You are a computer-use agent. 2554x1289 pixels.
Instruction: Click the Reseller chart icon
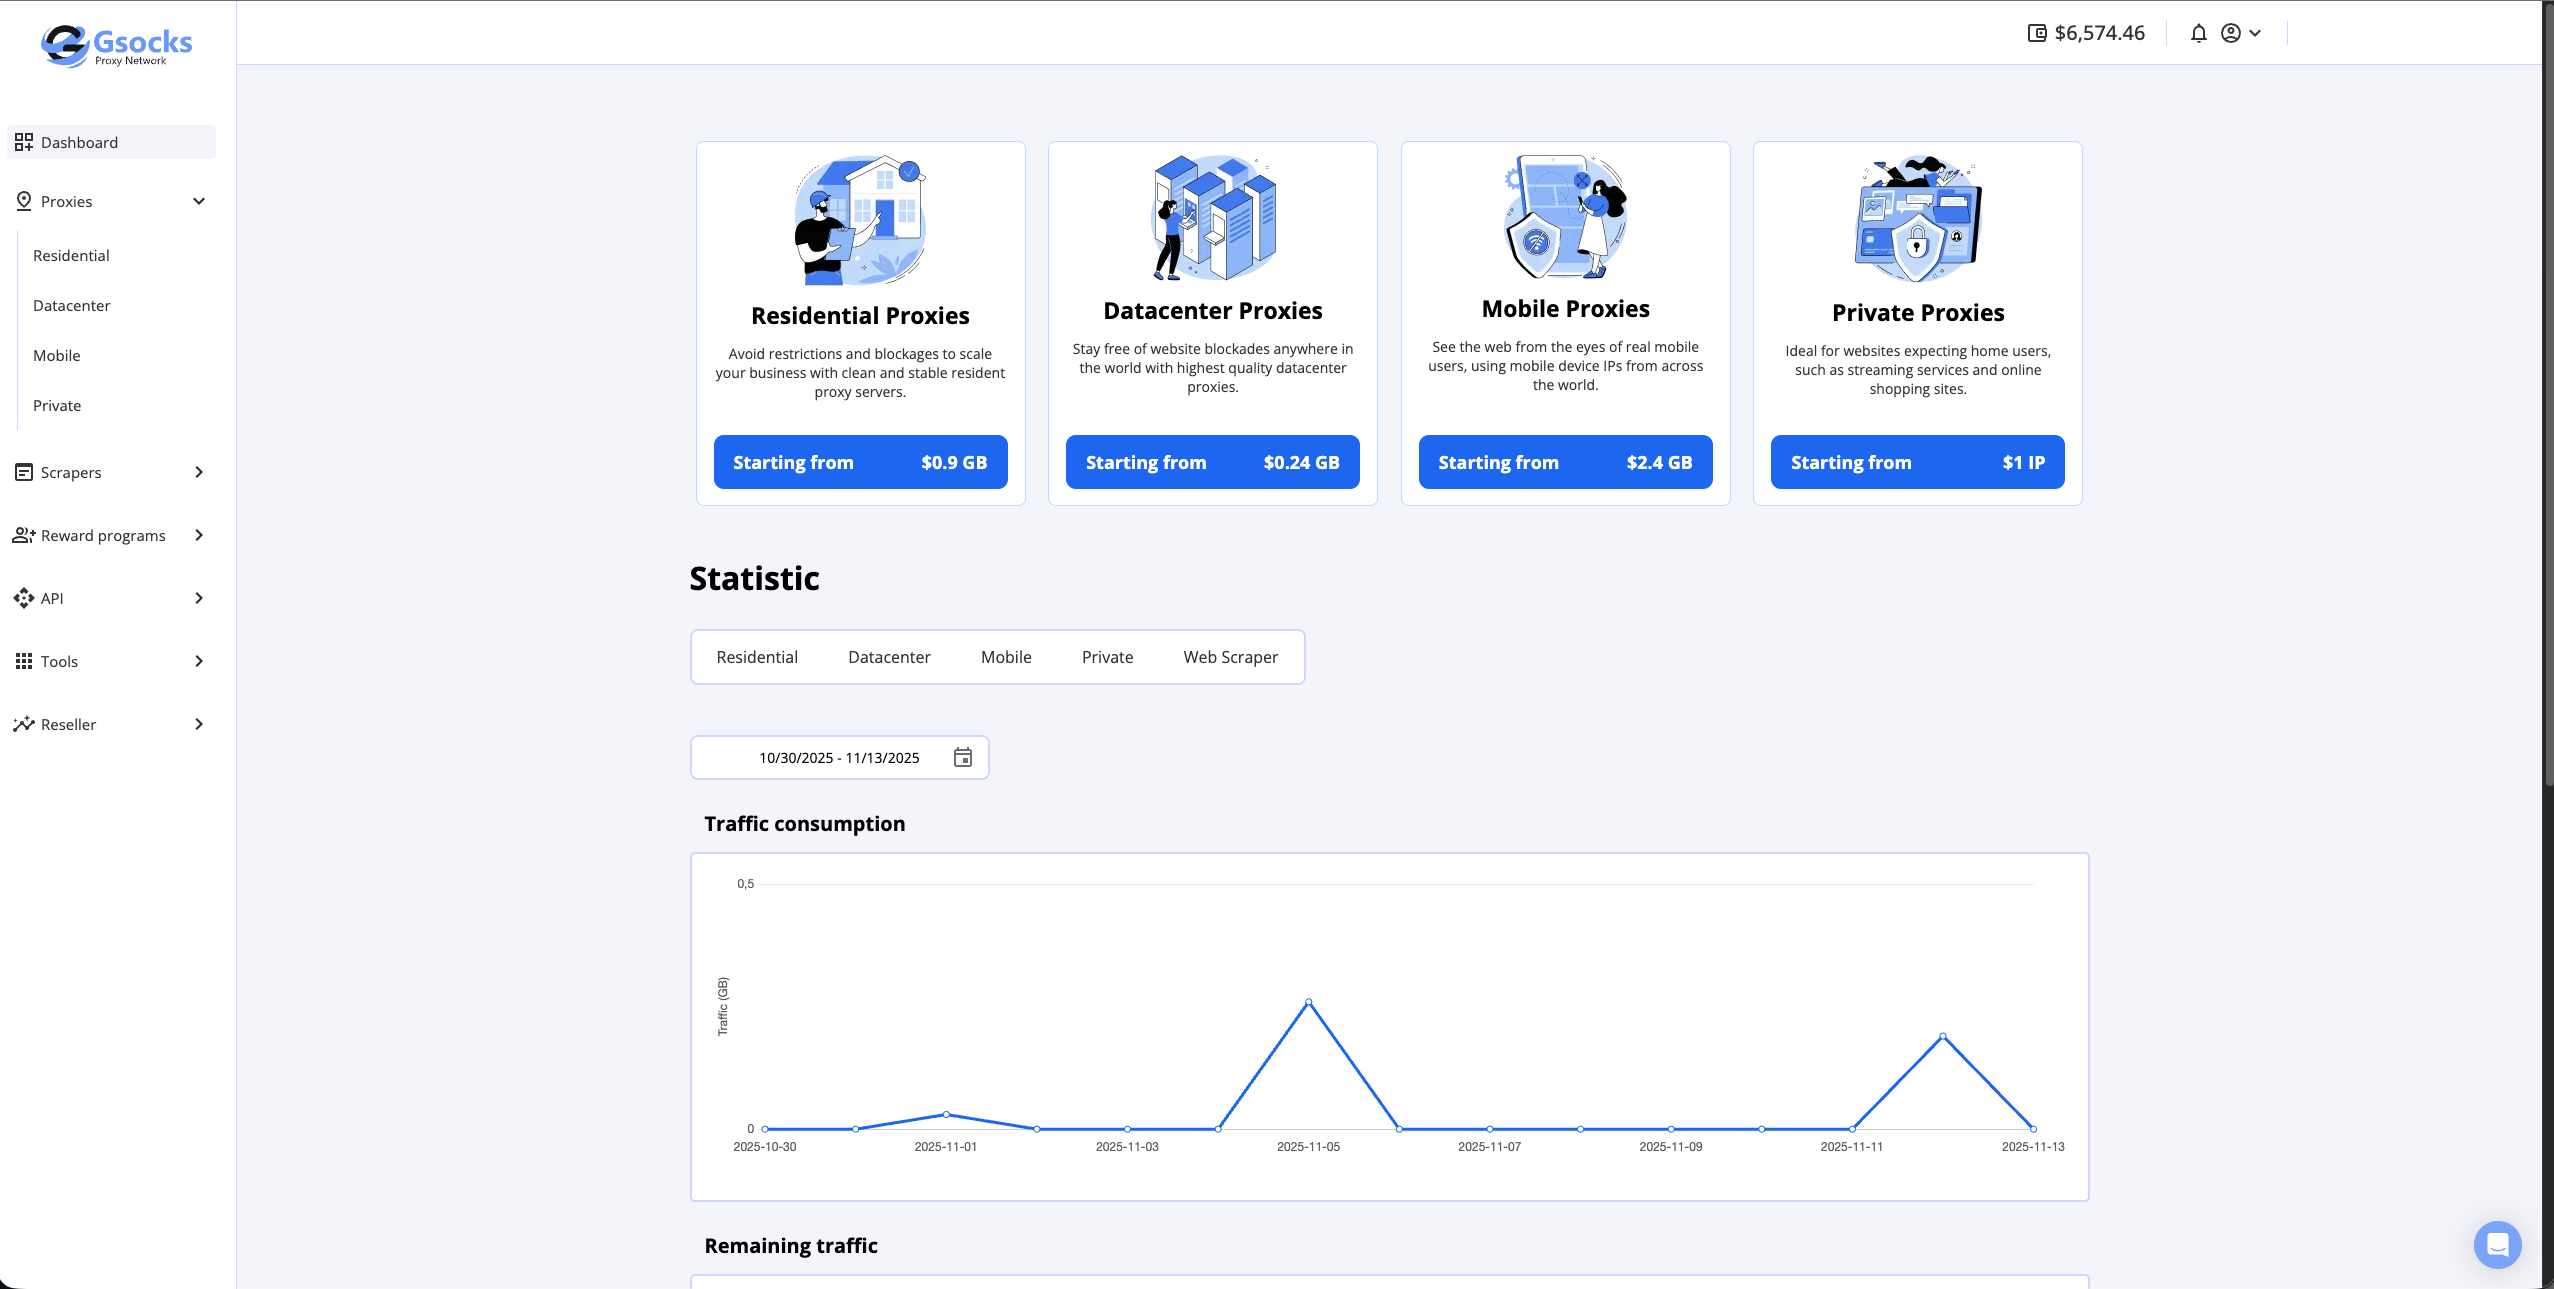(x=24, y=724)
